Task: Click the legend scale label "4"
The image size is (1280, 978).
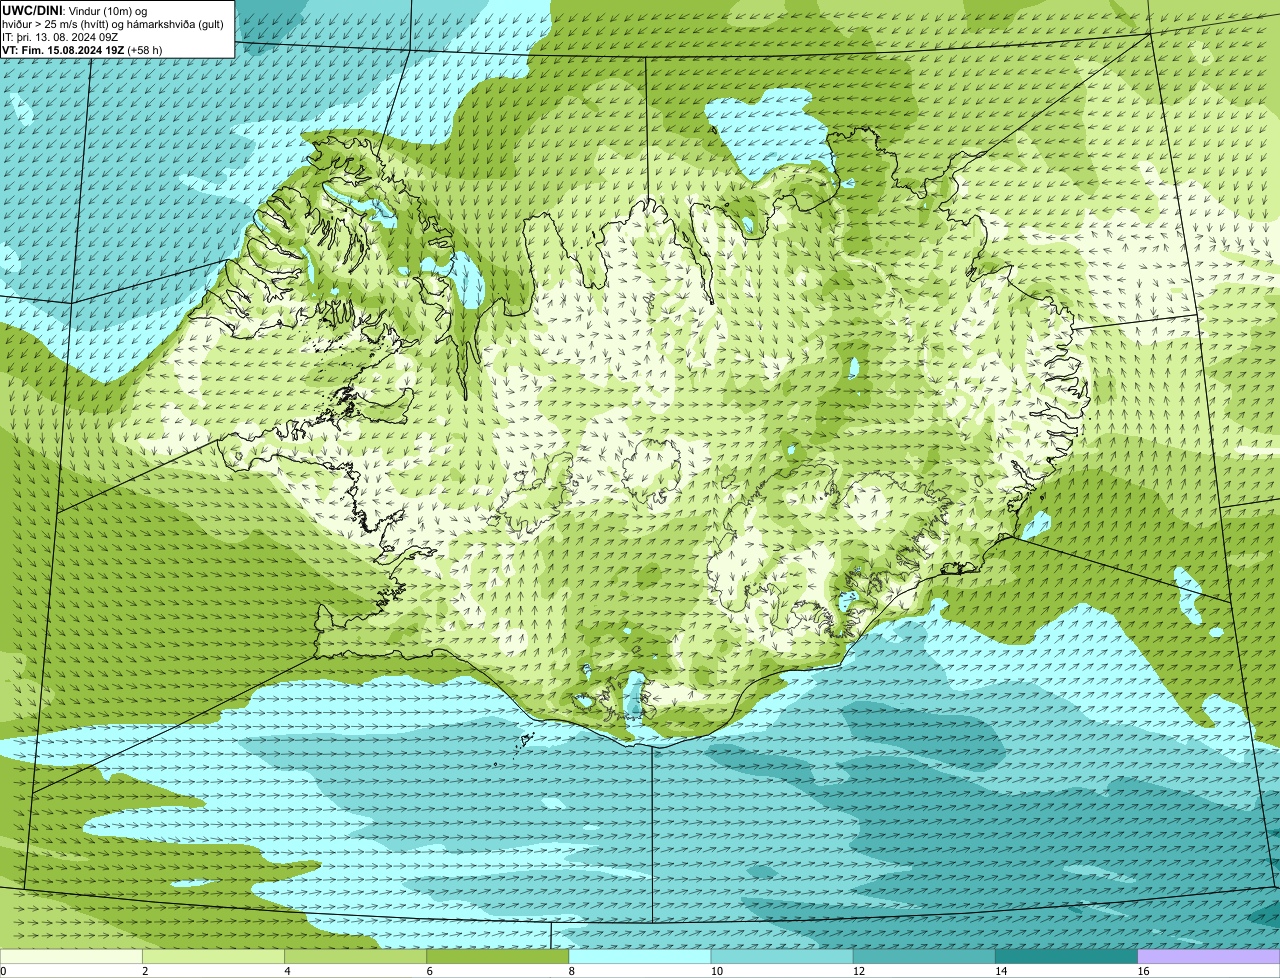Action: click(x=287, y=971)
